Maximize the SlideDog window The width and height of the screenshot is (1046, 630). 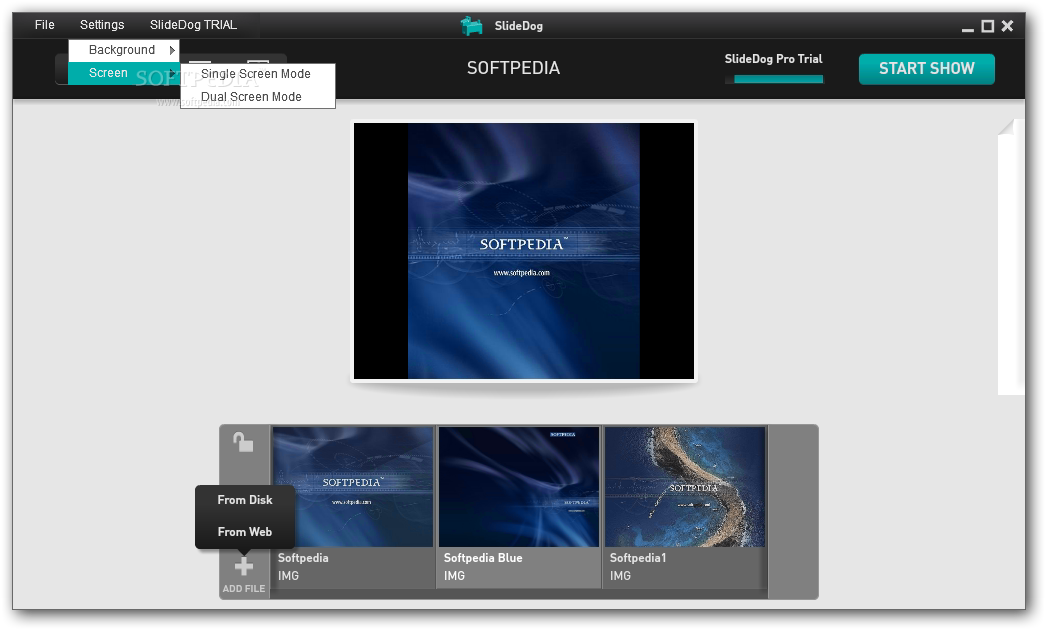pyautogui.click(x=987, y=26)
